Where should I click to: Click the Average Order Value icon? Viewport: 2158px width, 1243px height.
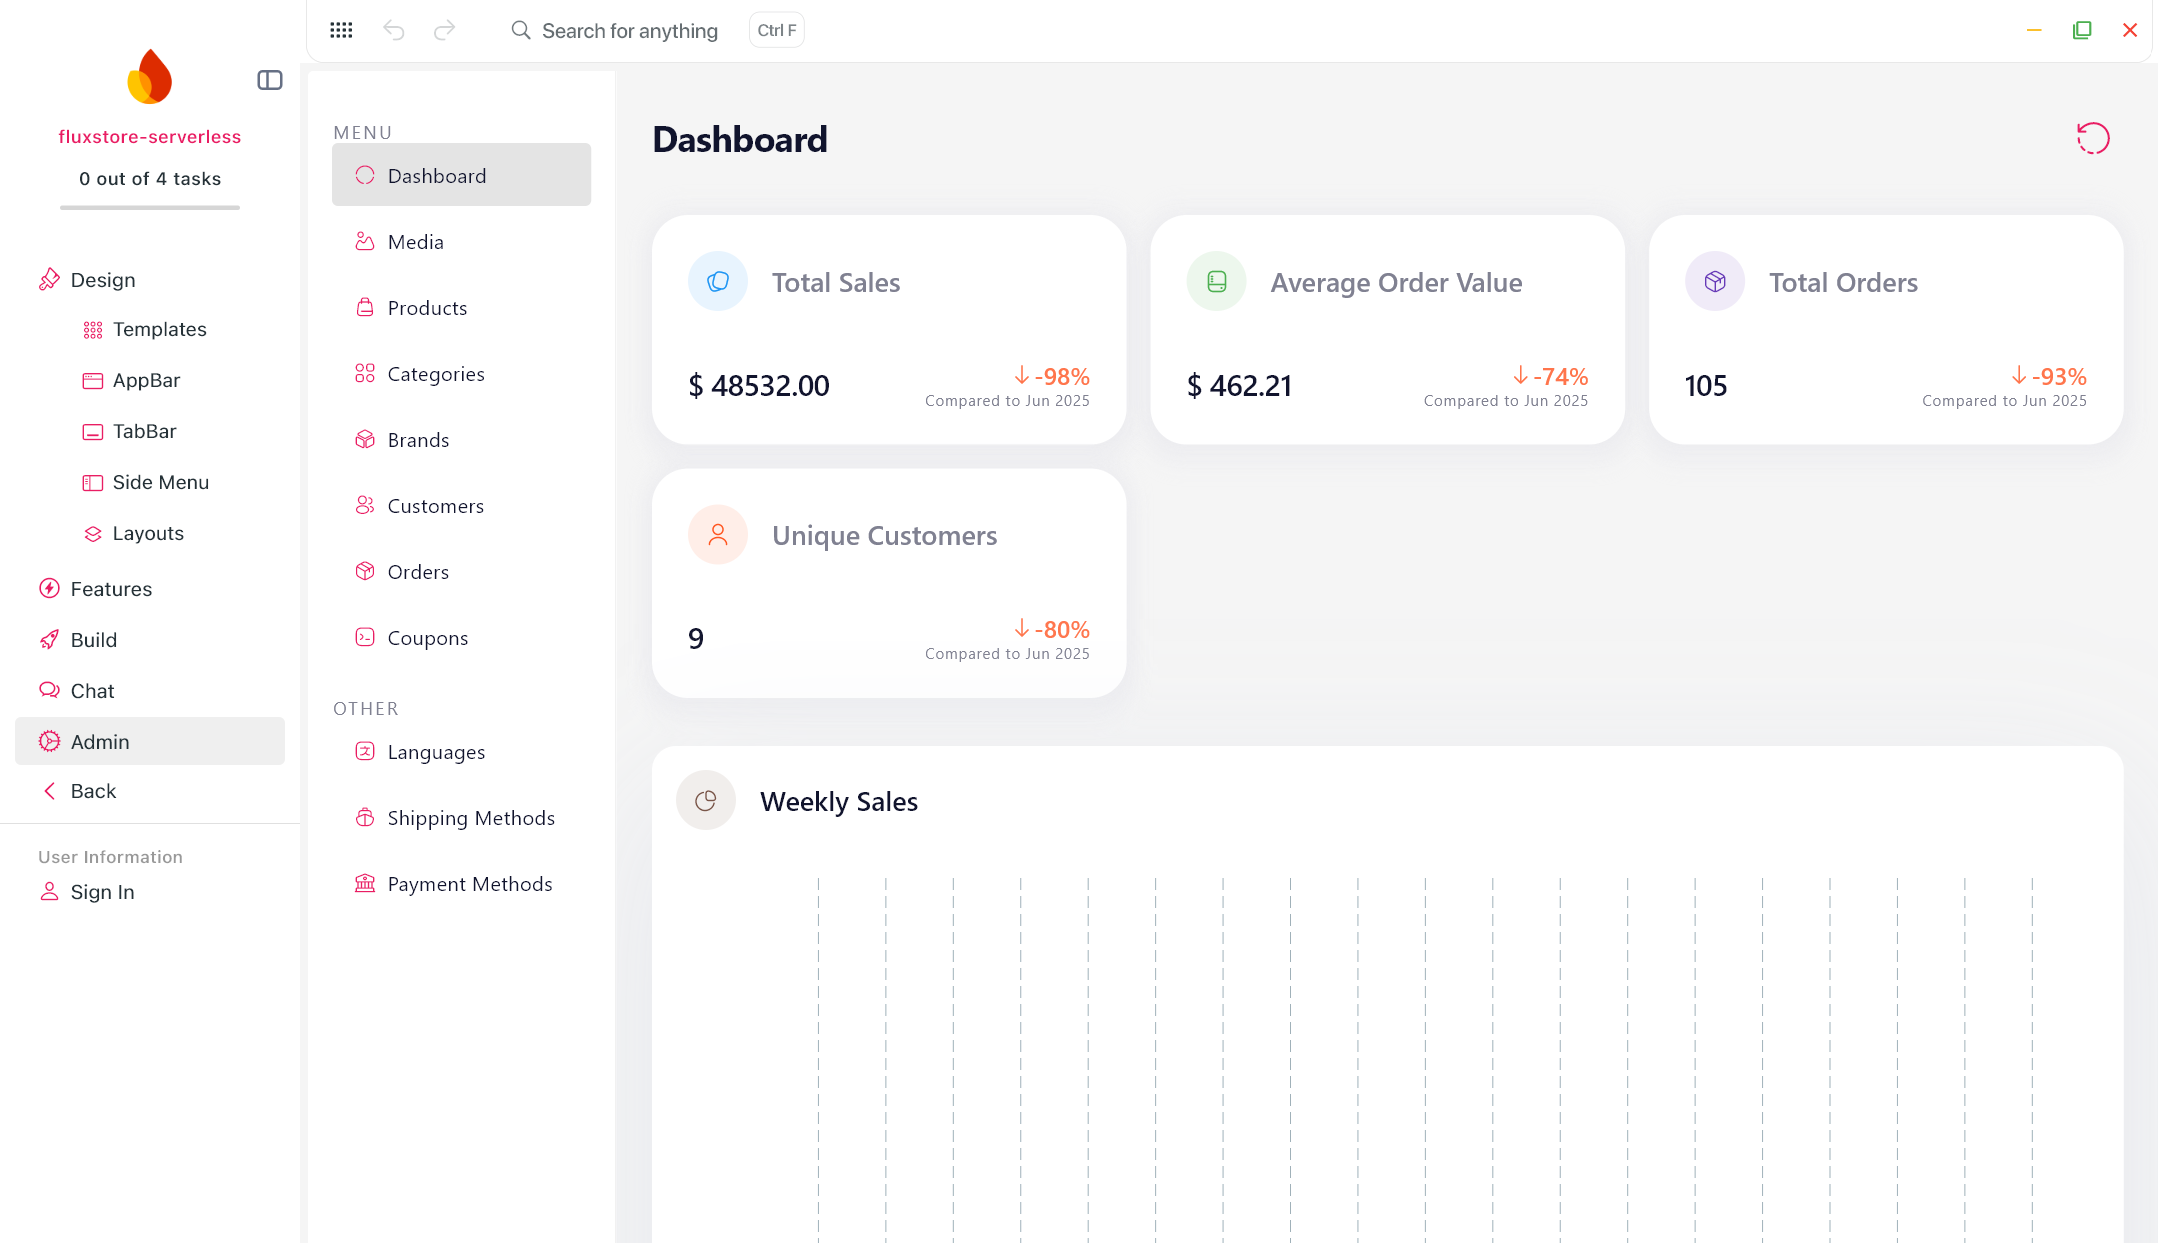[x=1216, y=282]
